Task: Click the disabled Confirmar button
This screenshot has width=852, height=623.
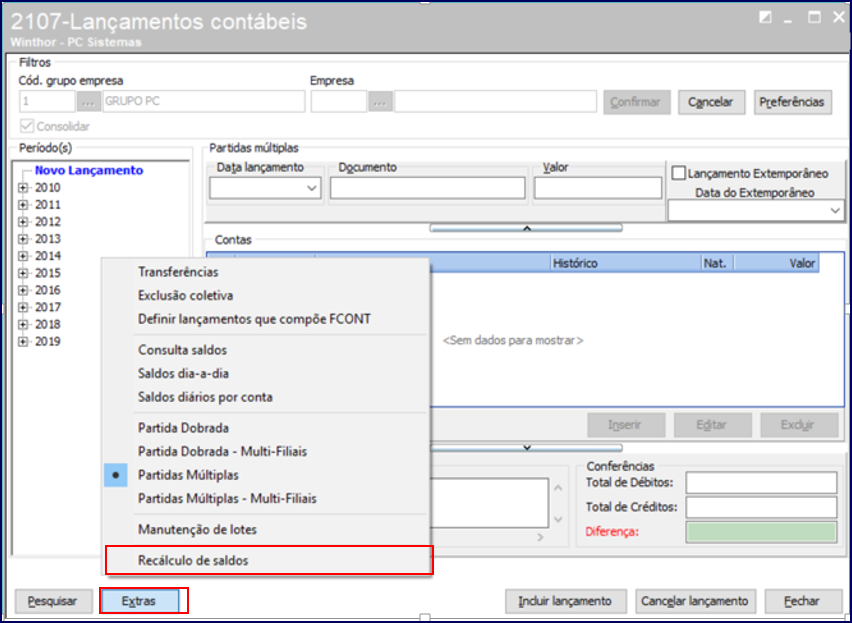Action: coord(636,102)
